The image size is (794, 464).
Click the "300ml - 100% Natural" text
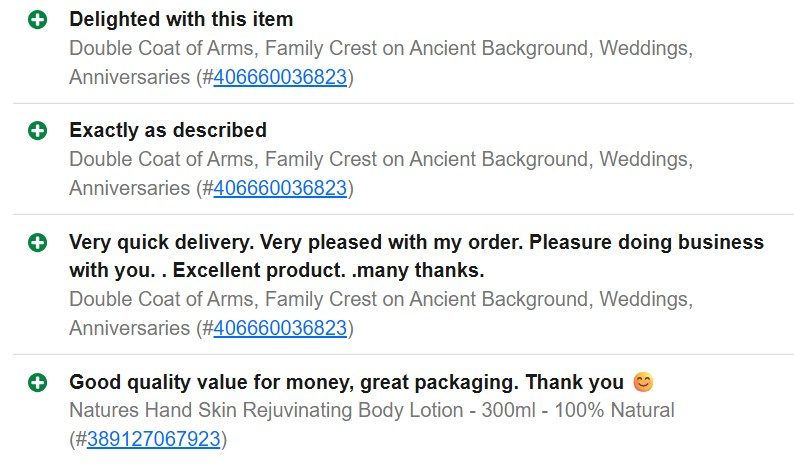click(578, 410)
